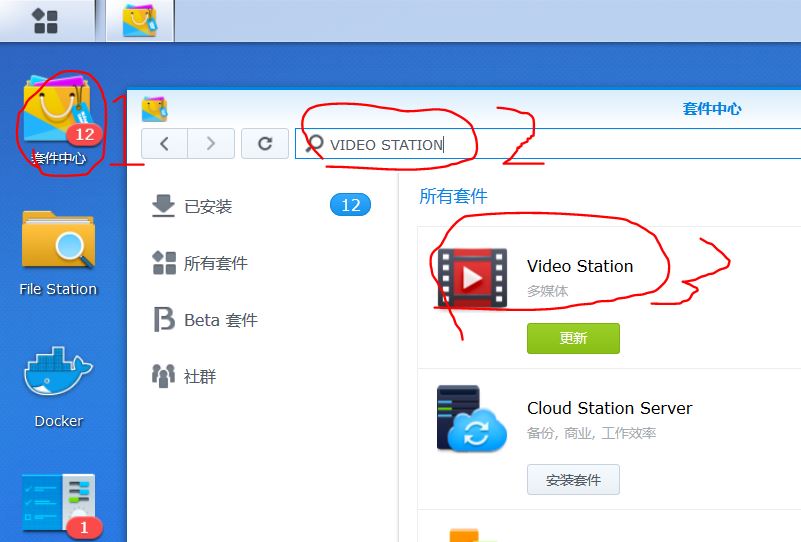Select the Package Center taskbar tab
The image size is (801, 542).
[140, 21]
